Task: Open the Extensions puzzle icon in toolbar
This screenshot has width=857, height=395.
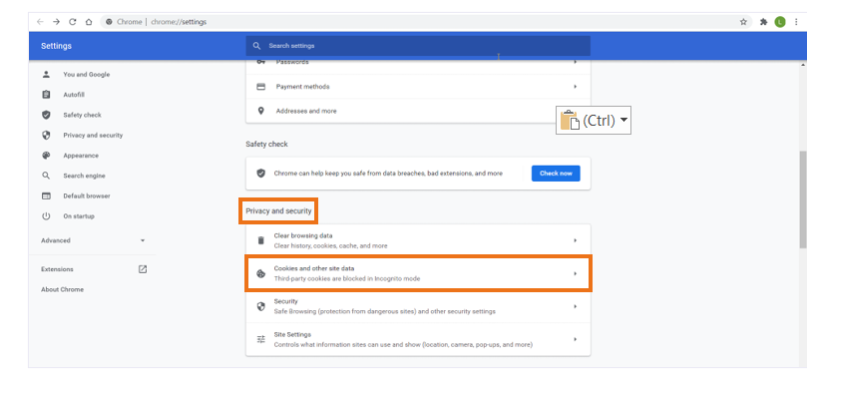Action: coord(764,22)
